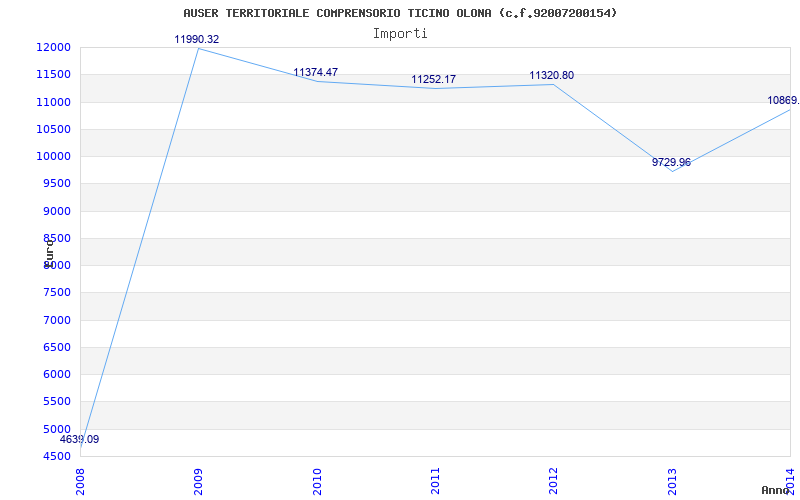Click the Euro vertical axis title

[49, 251]
